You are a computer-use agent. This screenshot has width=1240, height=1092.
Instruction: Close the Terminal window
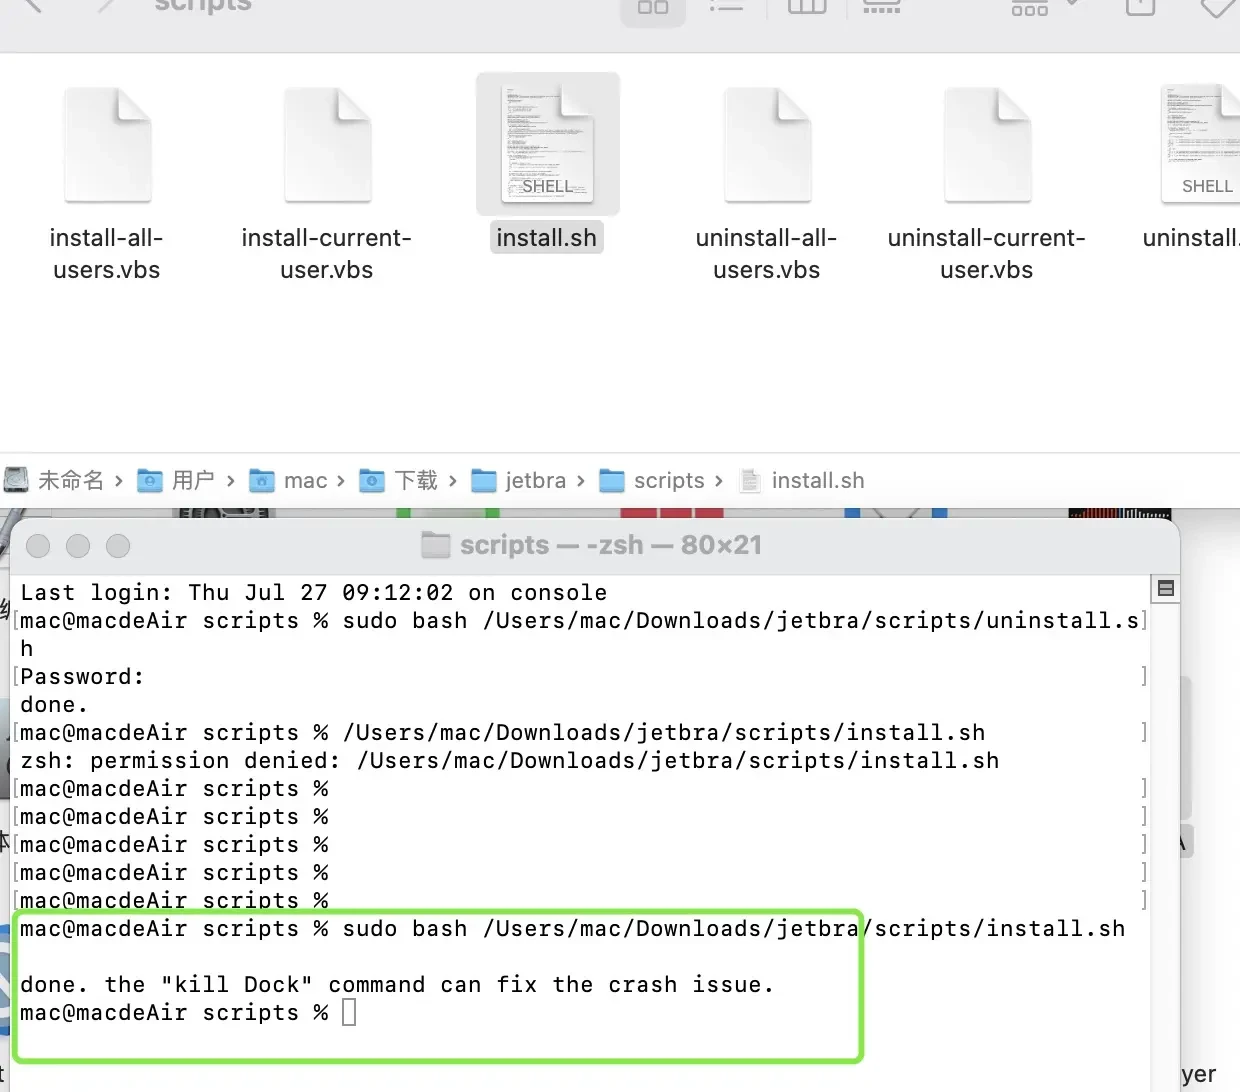38,546
